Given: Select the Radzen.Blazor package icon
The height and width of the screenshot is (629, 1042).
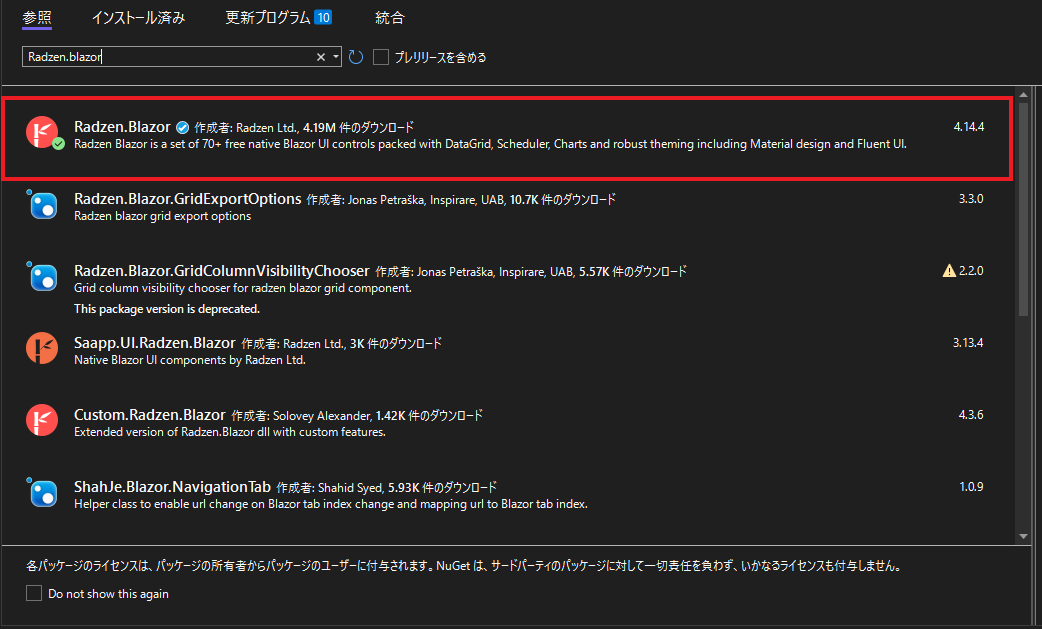Looking at the screenshot, I should coord(43,133).
